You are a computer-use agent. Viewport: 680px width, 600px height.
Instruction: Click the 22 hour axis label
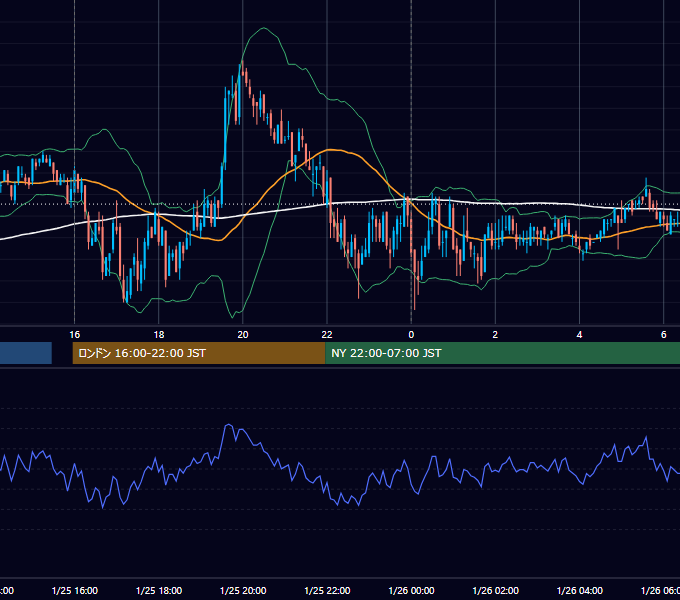coord(327,335)
